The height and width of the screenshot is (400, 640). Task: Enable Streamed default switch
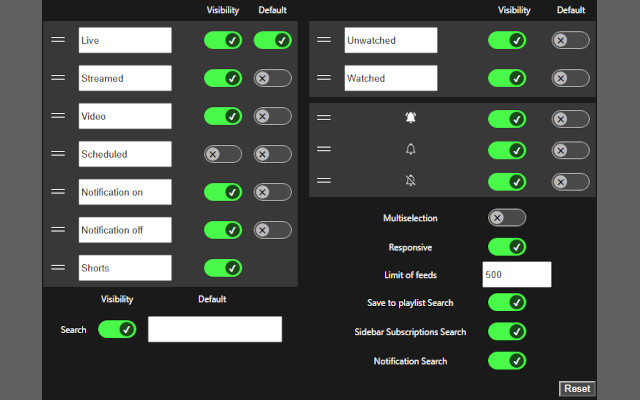click(273, 78)
